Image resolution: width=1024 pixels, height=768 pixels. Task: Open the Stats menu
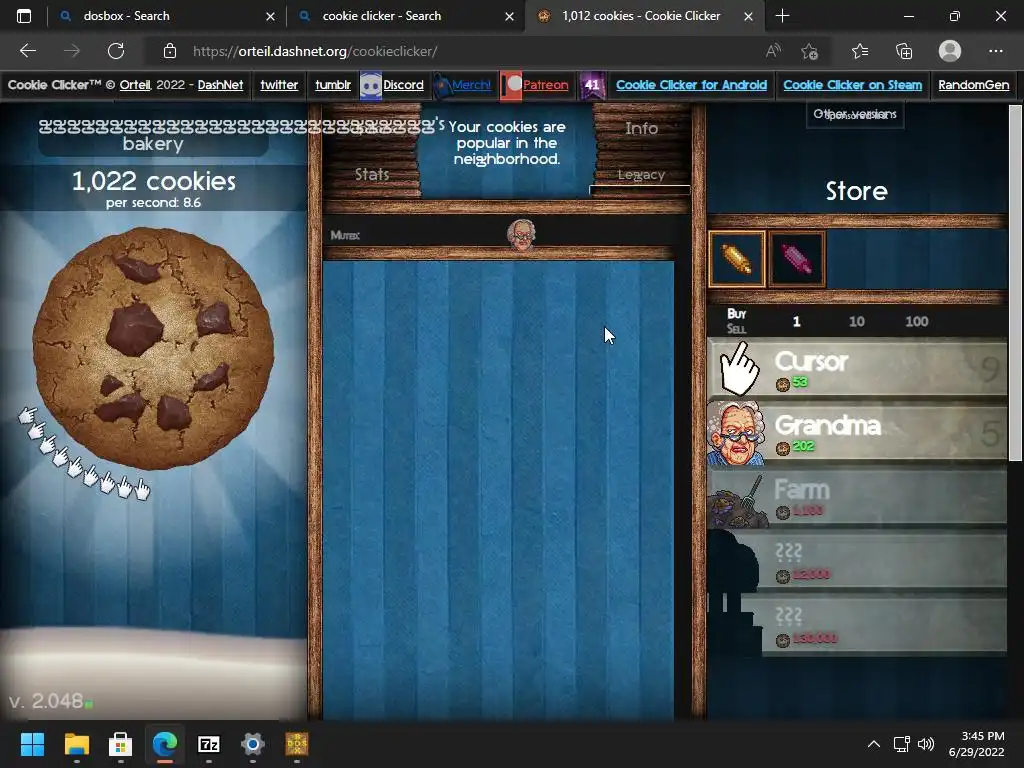(372, 174)
